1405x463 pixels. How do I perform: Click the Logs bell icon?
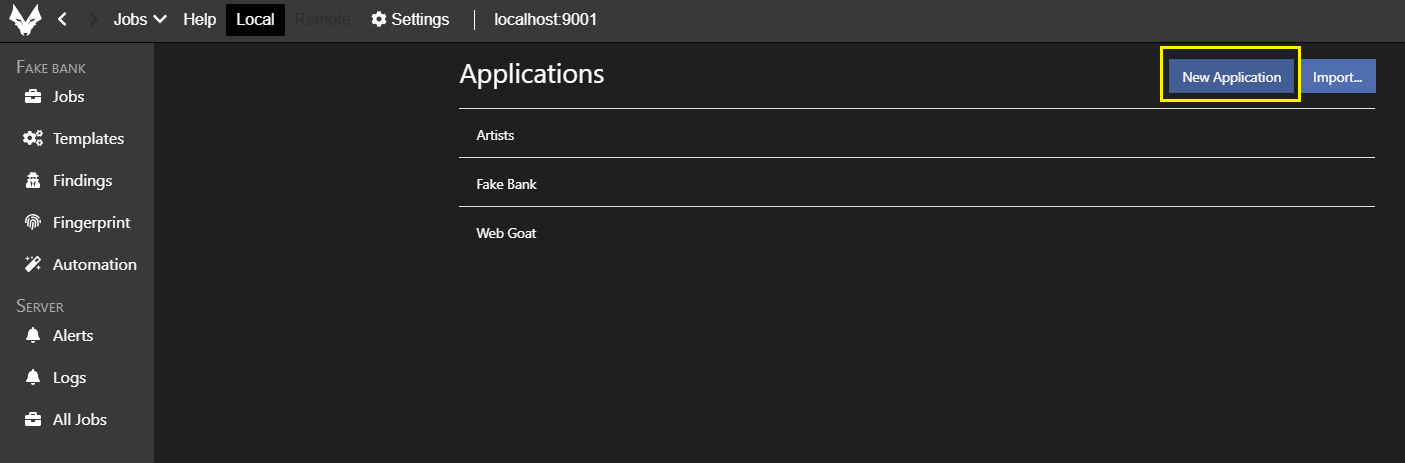coord(33,377)
